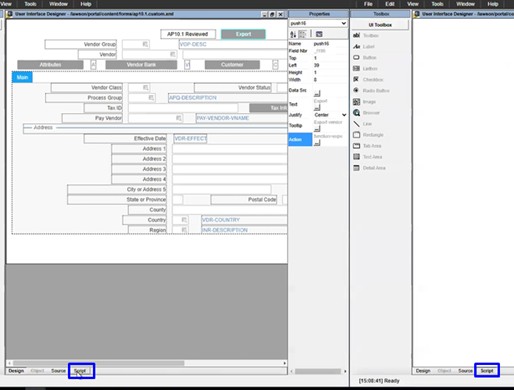Open the Pay Vendor lookup icon
Viewport: 514px width, 390px height.
click(179, 118)
